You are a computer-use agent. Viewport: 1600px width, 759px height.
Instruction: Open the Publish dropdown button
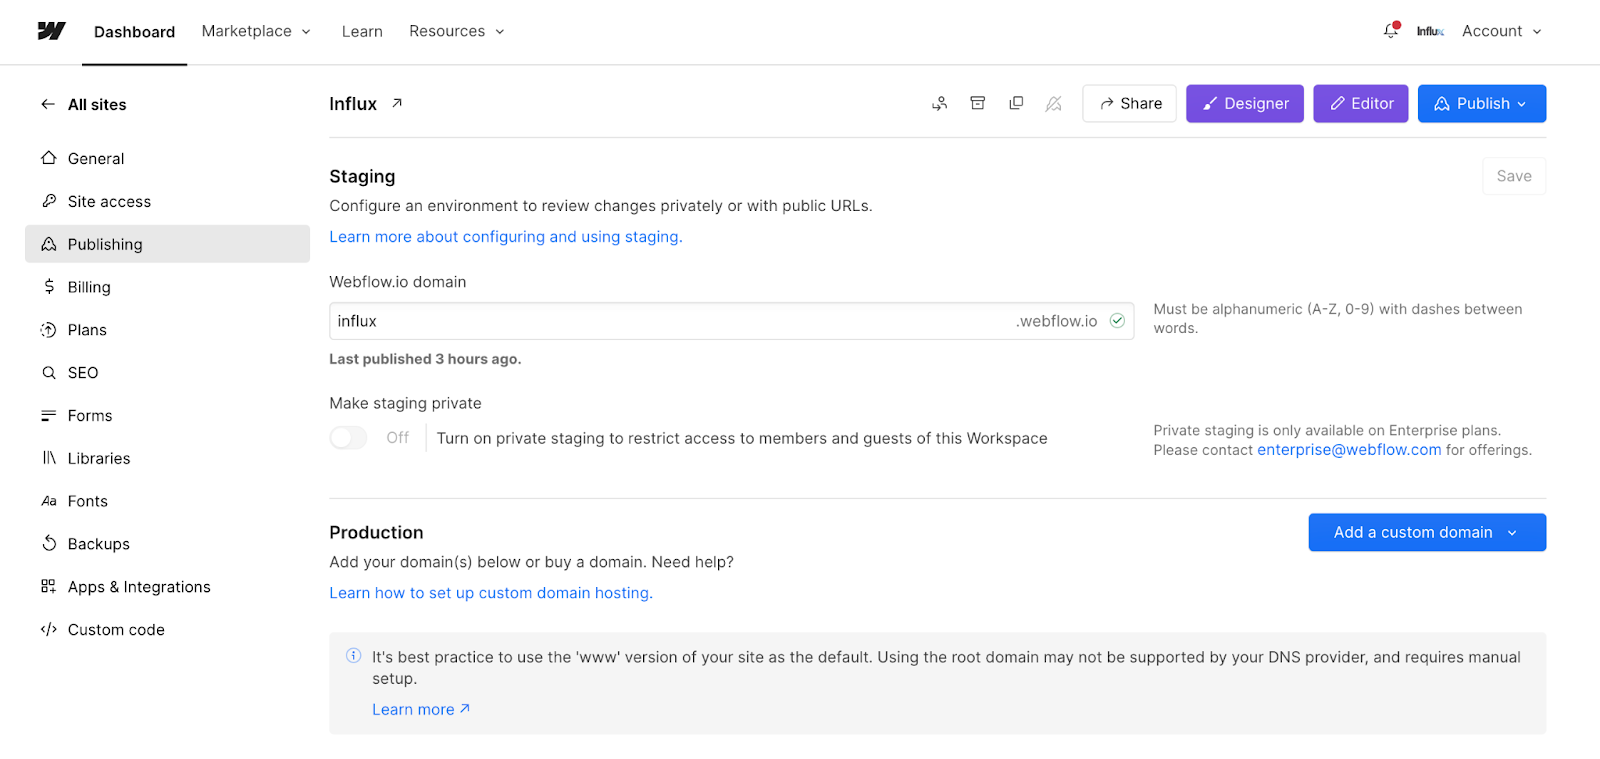pos(1482,103)
